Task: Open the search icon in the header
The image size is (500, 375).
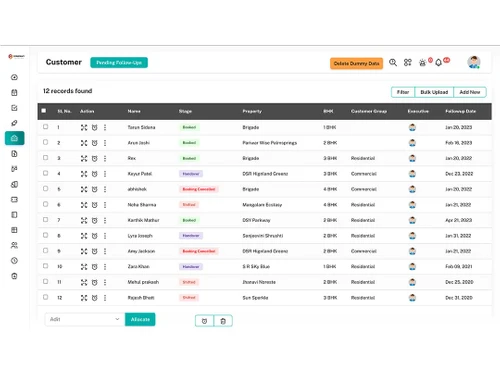Action: (393, 62)
